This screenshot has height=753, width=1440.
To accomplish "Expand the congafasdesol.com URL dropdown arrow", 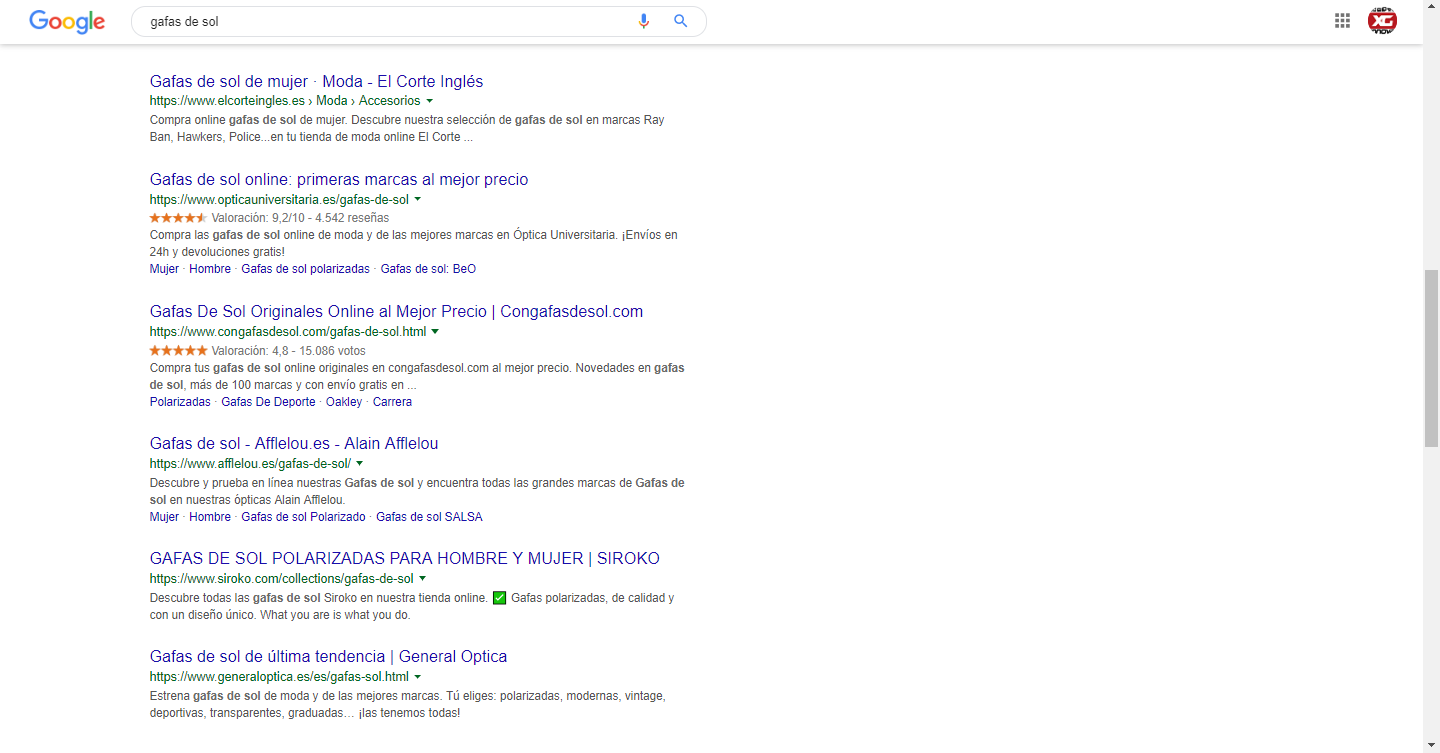I will [x=435, y=331].
